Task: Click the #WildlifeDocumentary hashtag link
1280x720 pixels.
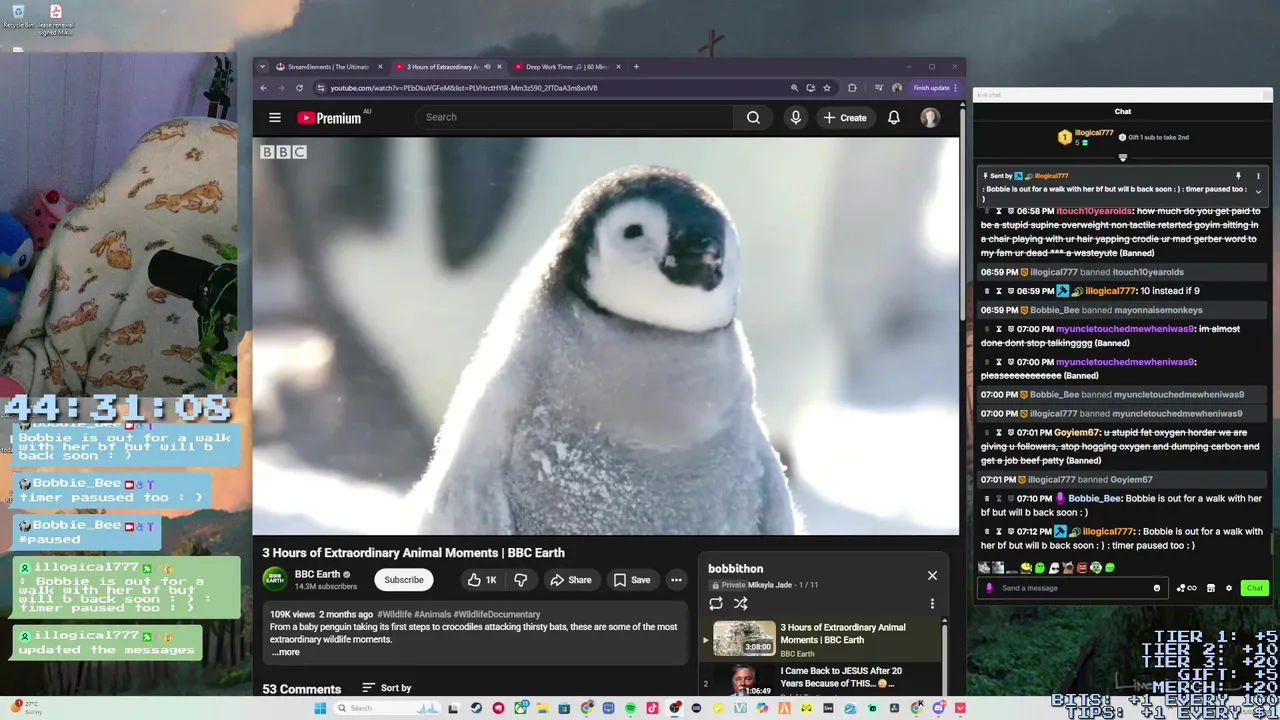Action: click(x=497, y=614)
